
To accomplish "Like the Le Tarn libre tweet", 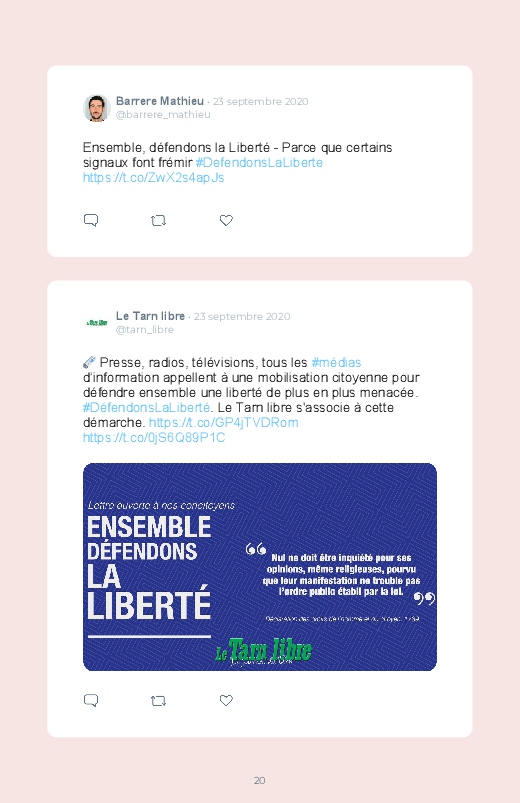I will [226, 700].
